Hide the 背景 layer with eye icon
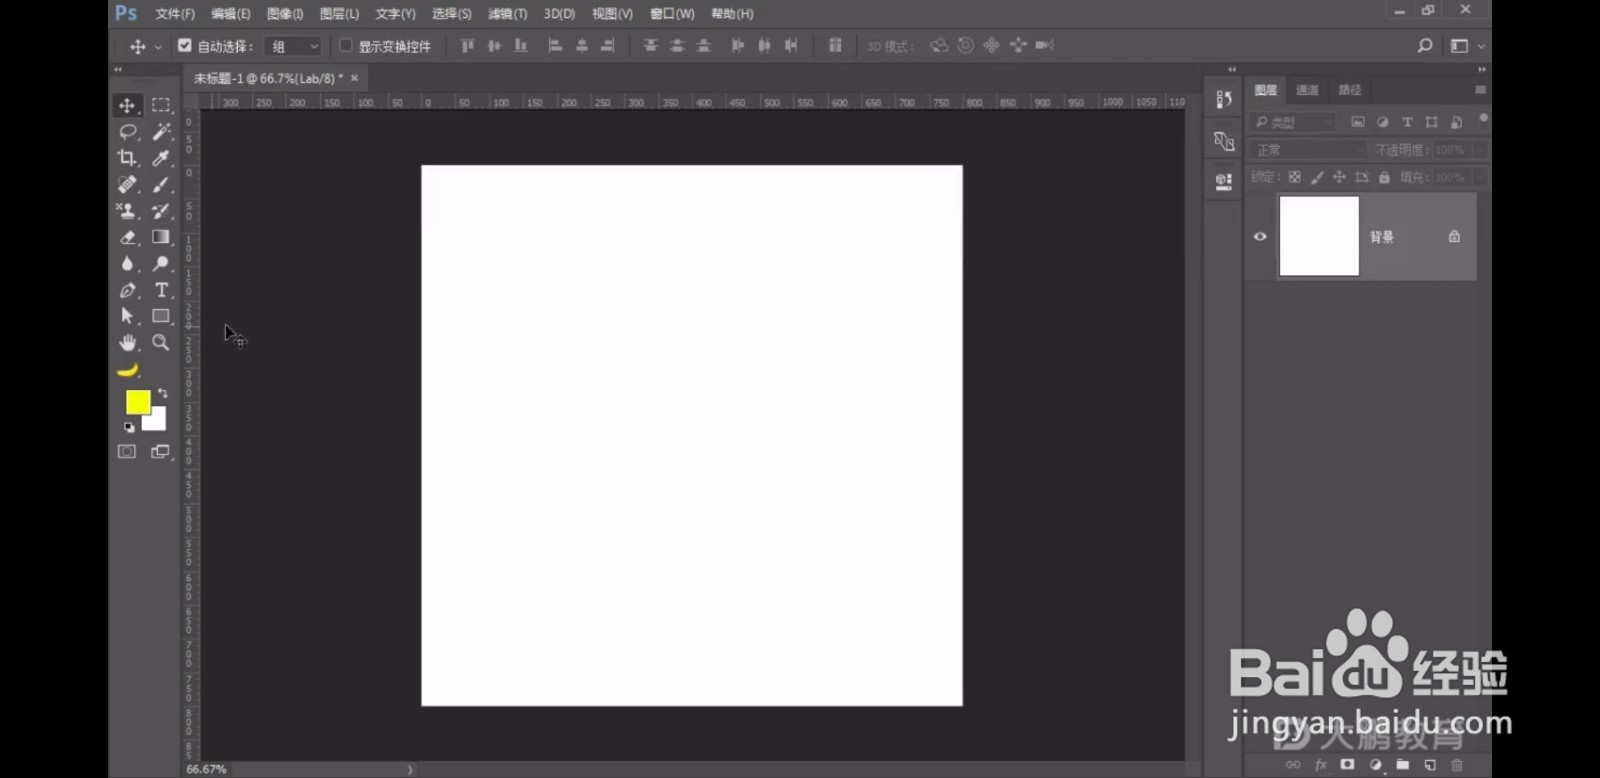This screenshot has width=1600, height=778. click(x=1260, y=237)
